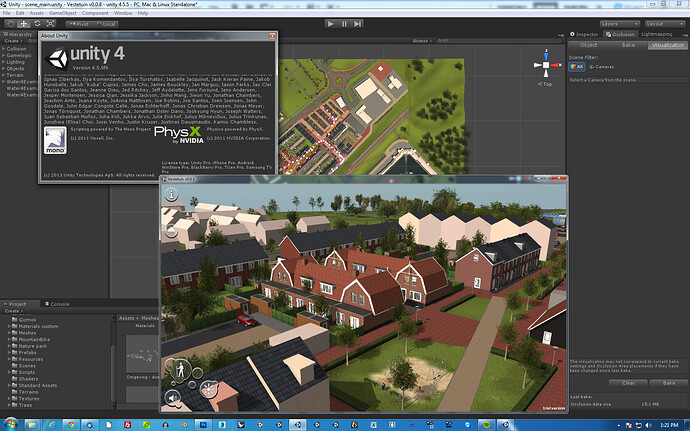
Task: Open the GameObject menu
Action: (x=62, y=13)
